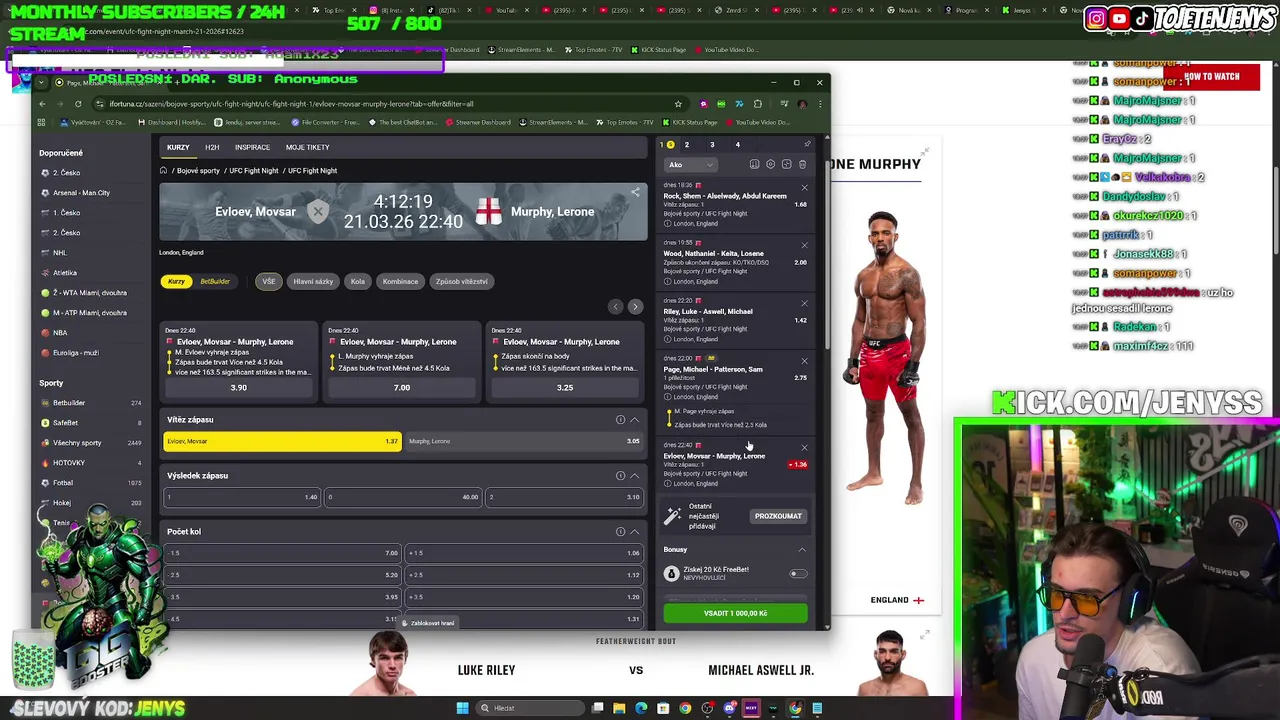The image size is (1280, 720).
Task: Open the Ako bet type dropdown
Action: point(691,165)
